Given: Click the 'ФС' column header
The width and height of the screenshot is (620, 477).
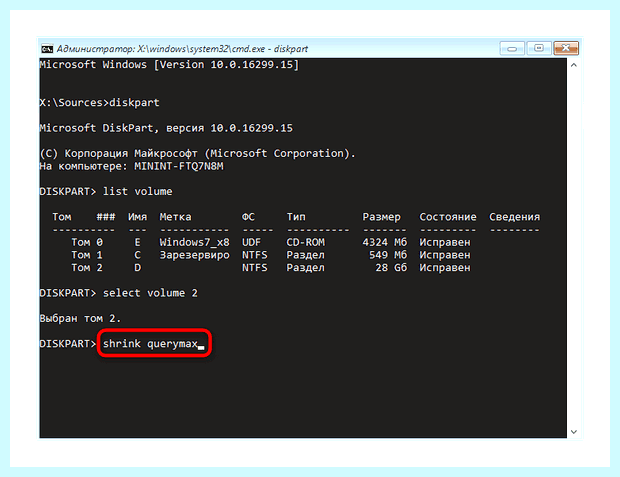Looking at the screenshot, I should (248, 217).
